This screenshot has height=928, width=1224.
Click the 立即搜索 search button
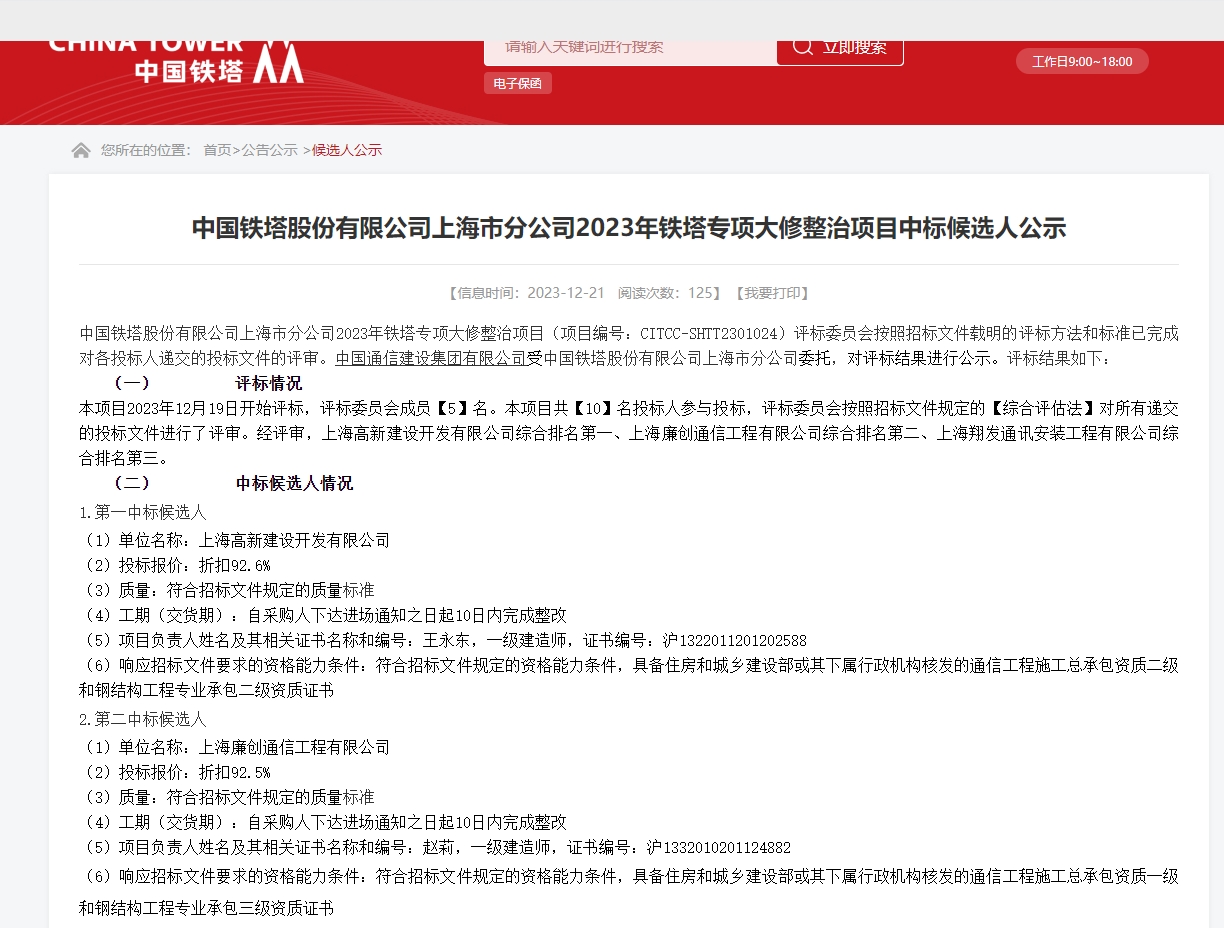coord(840,53)
